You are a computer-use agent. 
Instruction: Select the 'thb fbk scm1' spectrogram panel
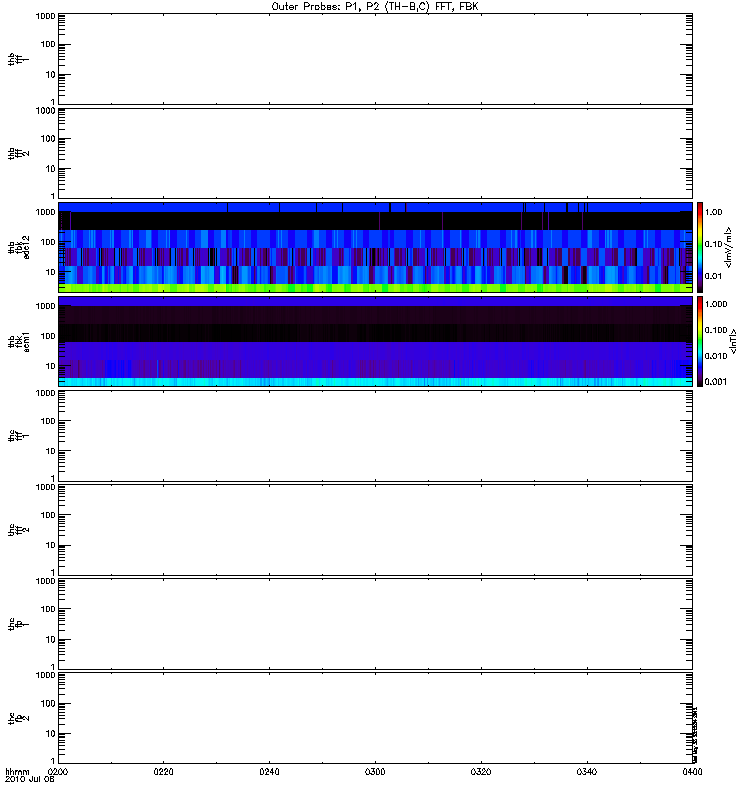click(375, 341)
